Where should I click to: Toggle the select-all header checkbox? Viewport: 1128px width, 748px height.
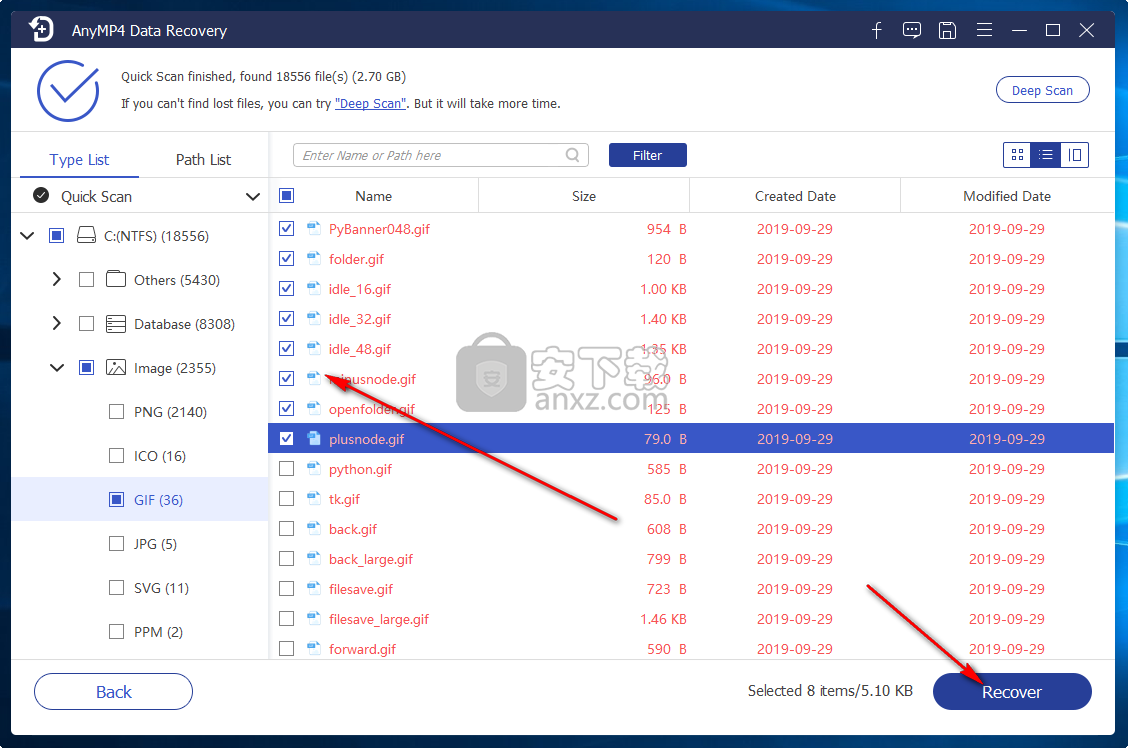point(286,196)
